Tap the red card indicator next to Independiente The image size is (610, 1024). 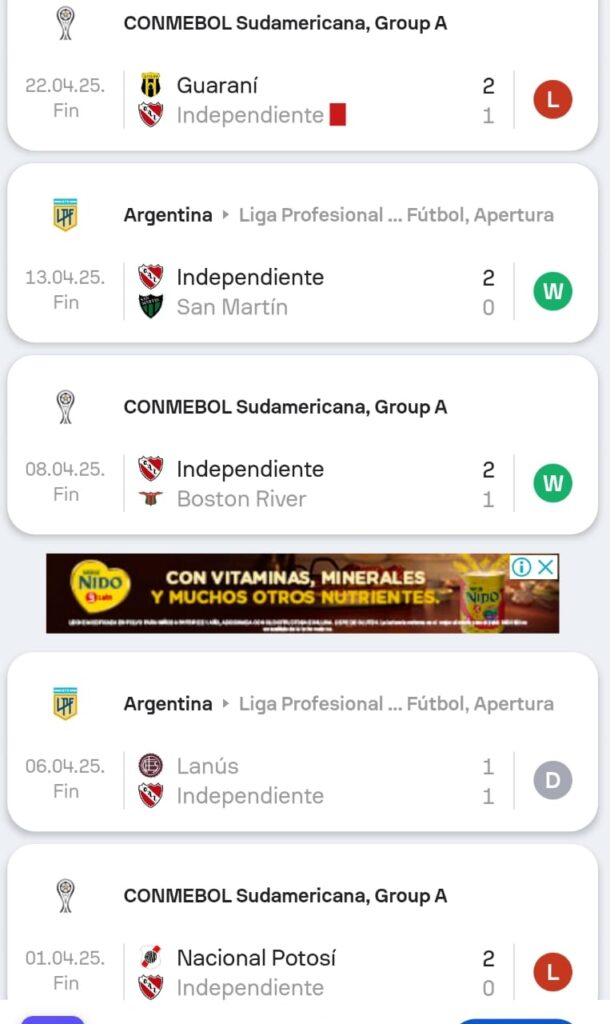tap(337, 115)
